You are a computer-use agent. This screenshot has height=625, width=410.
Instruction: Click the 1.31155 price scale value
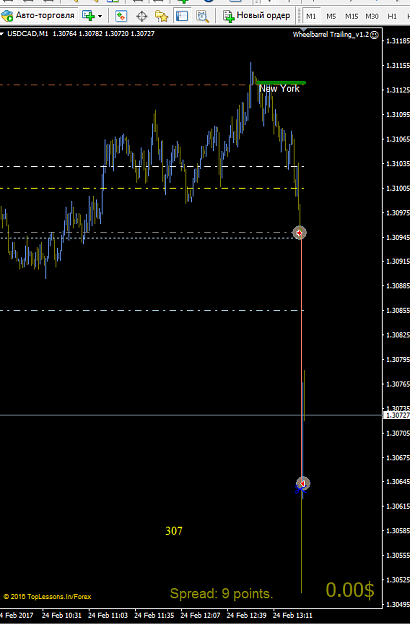(x=398, y=65)
